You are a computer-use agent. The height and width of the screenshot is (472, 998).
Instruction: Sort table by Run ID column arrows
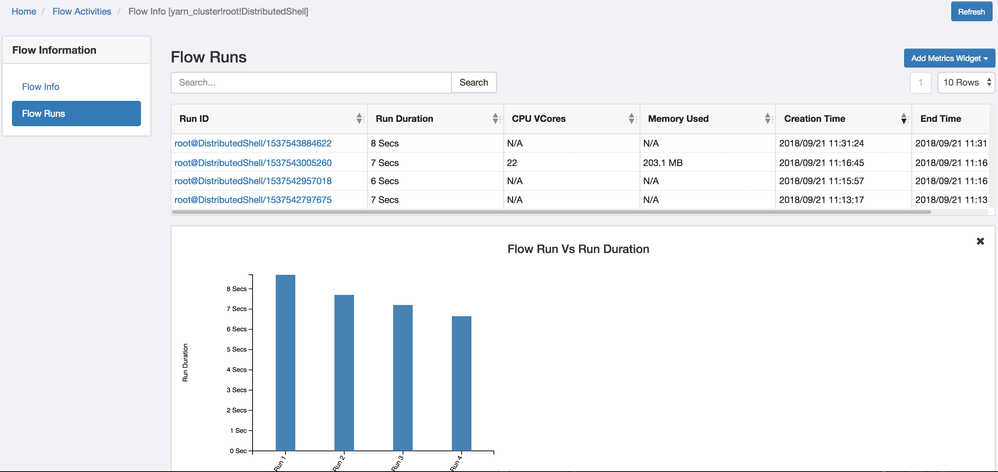(359, 119)
